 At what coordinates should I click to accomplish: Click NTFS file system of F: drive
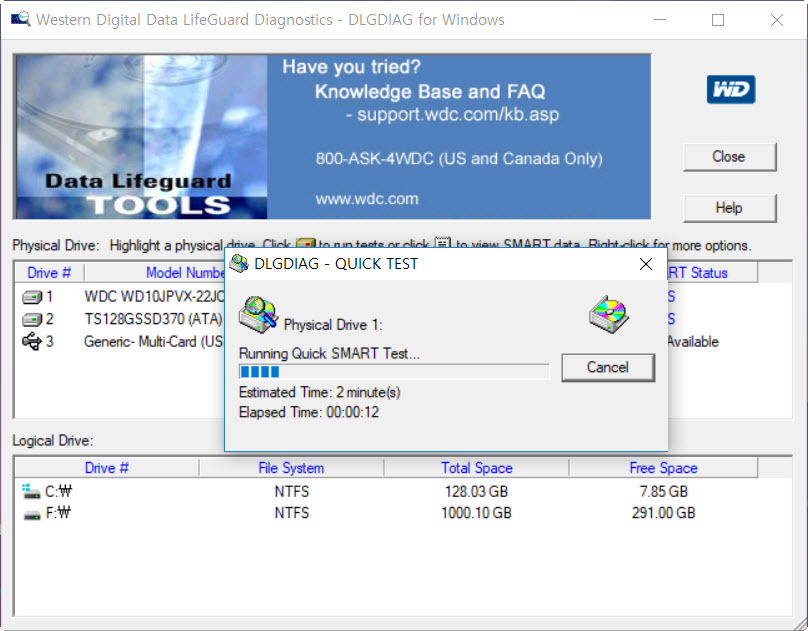(292, 513)
